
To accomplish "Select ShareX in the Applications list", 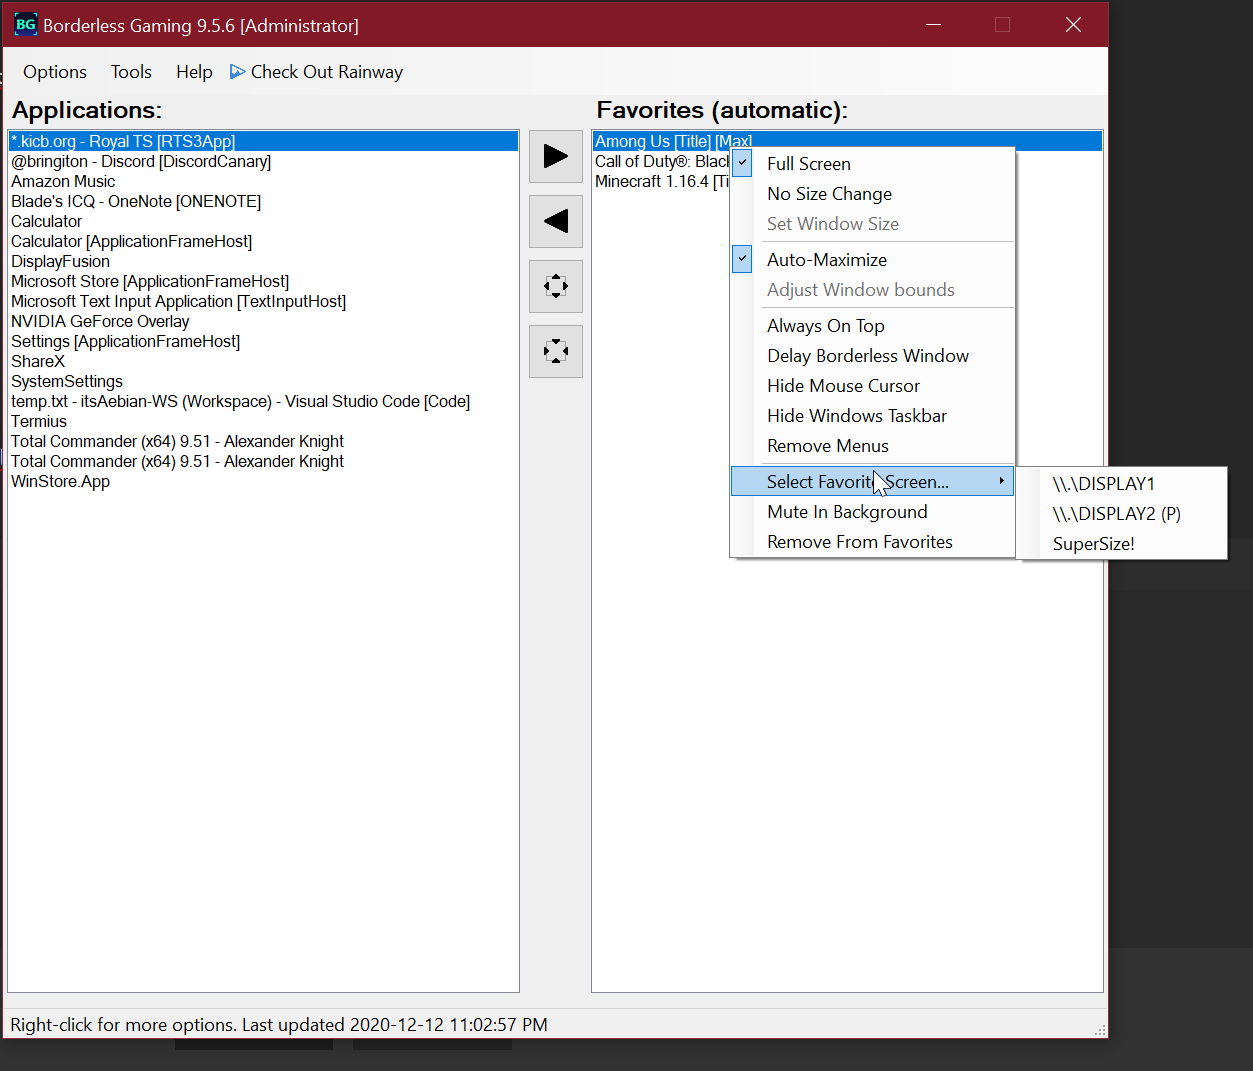I will [38, 362].
